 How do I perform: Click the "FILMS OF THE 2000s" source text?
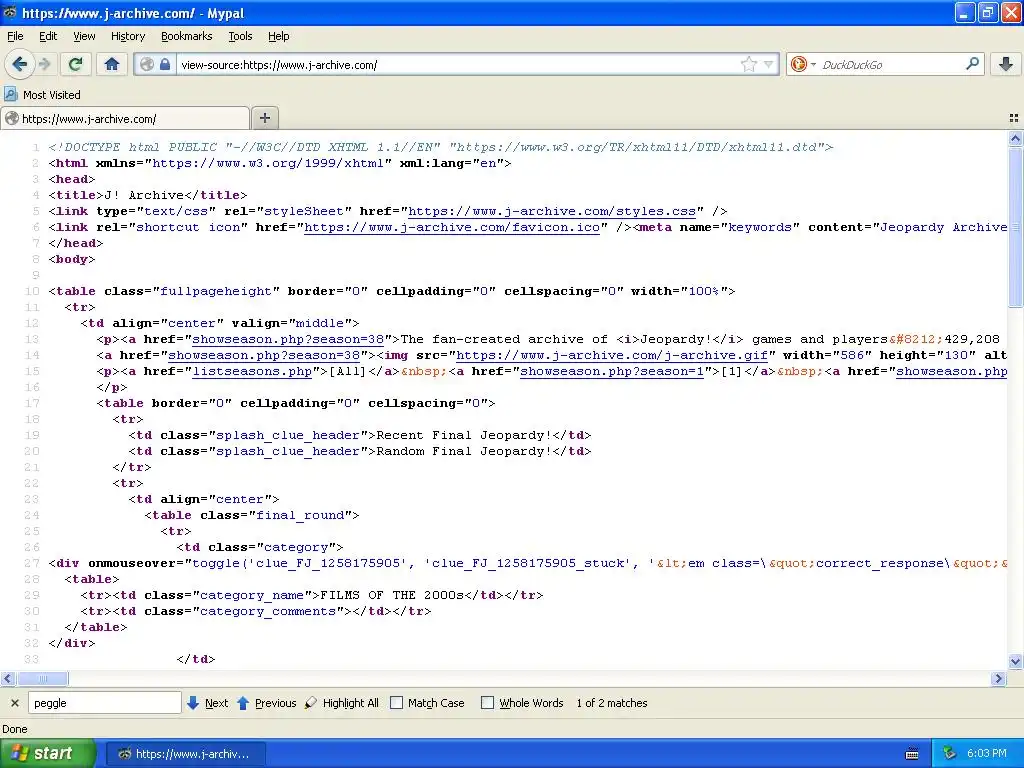[392, 595]
